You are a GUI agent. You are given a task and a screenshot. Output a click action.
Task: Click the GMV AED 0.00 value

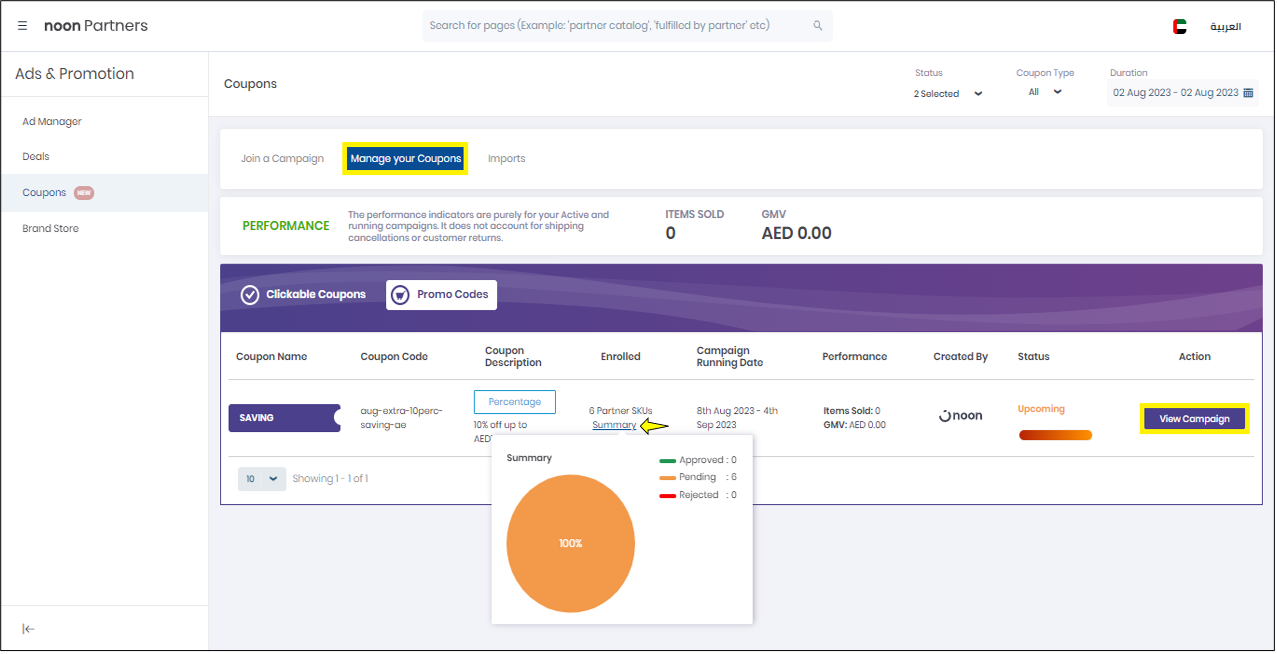(797, 233)
